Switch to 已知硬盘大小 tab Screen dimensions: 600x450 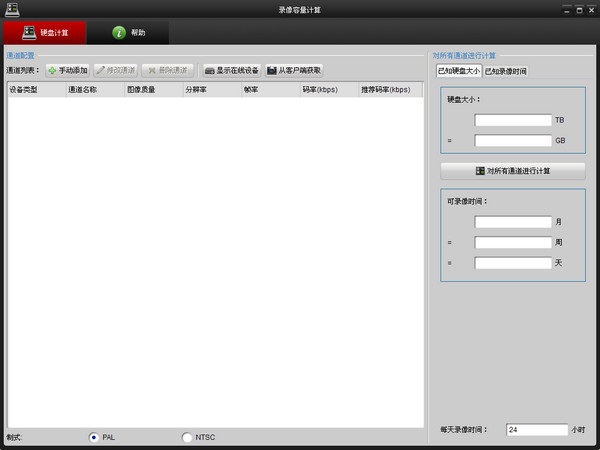click(459, 71)
